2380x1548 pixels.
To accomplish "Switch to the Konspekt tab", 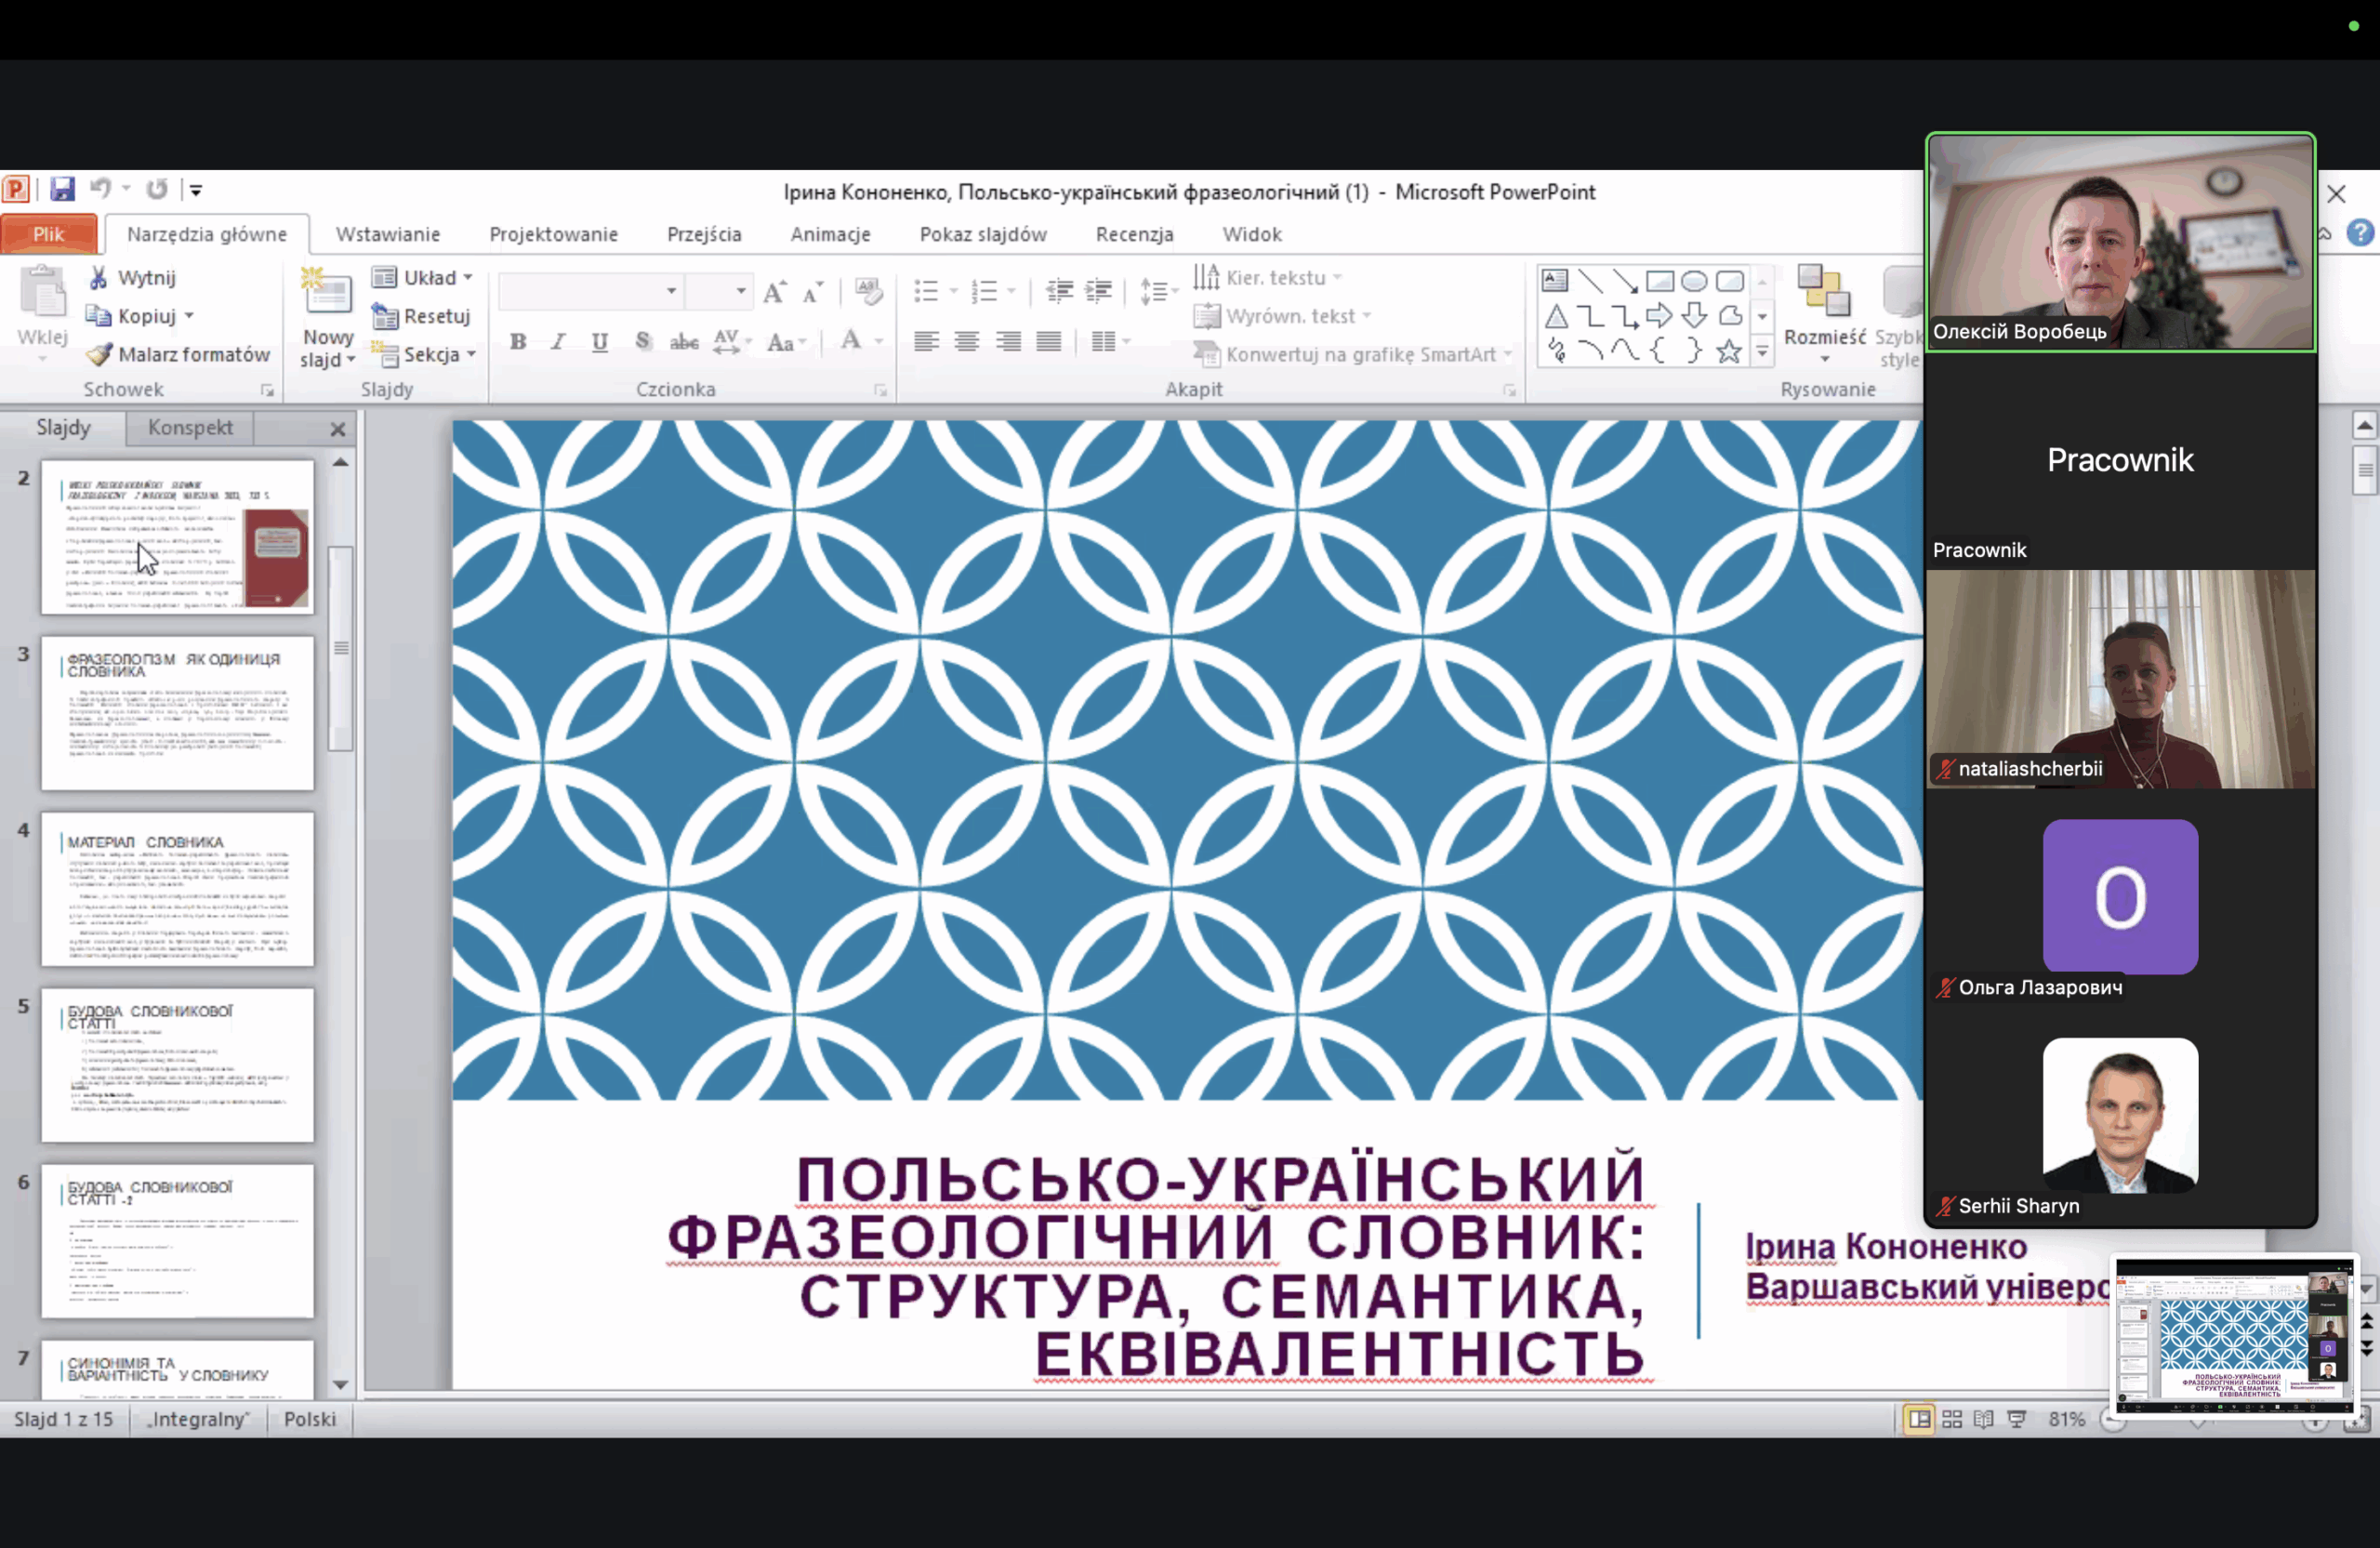I will click(x=190, y=427).
